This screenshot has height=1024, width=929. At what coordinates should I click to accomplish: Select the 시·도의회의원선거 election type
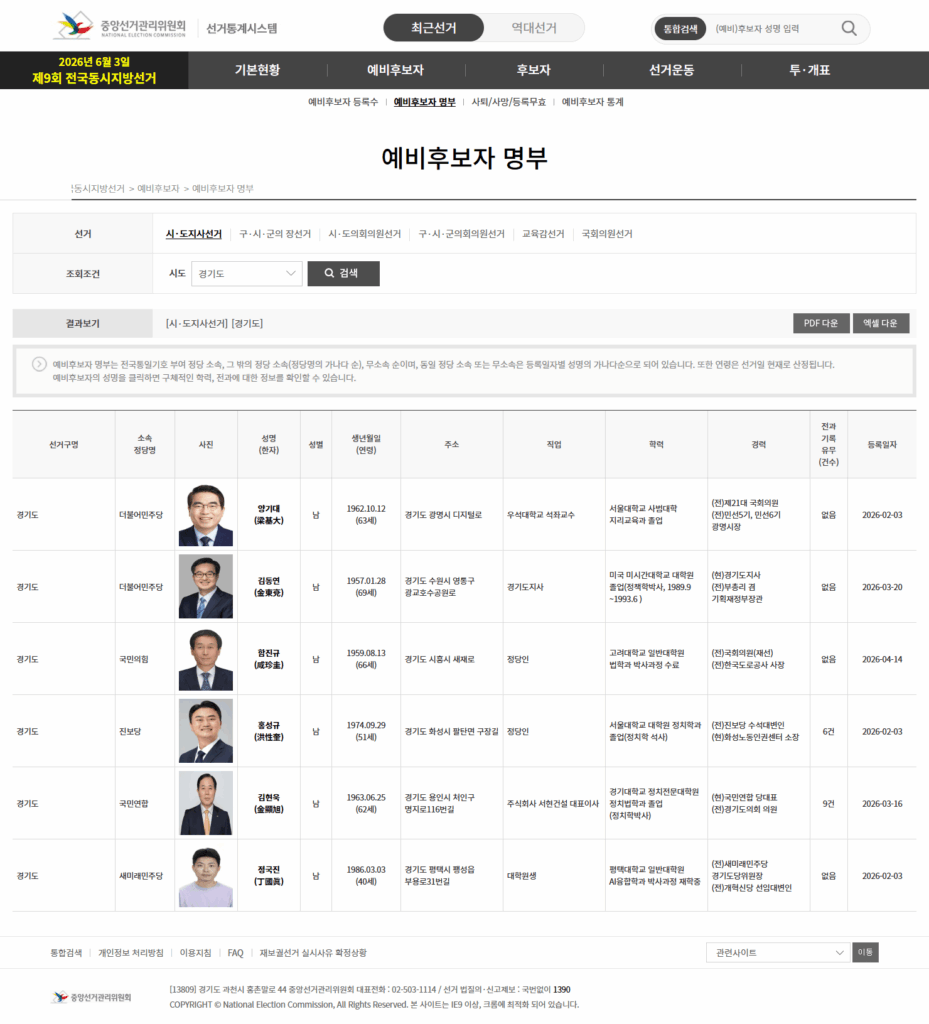364,234
